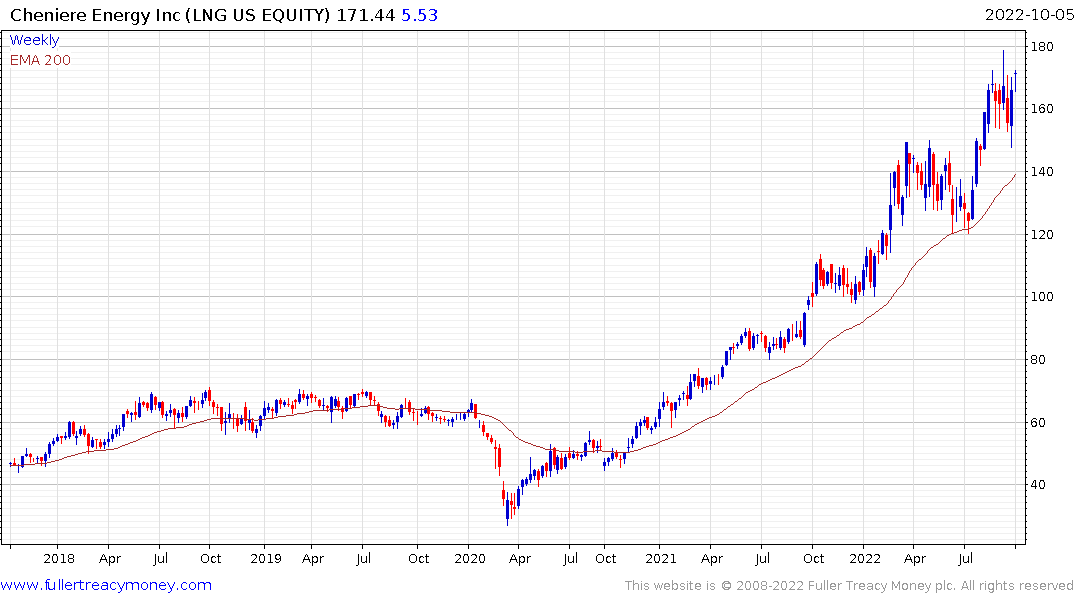This screenshot has height=600, width=1075.
Task: Click the 2021 year label on time axis
Action: [660, 558]
